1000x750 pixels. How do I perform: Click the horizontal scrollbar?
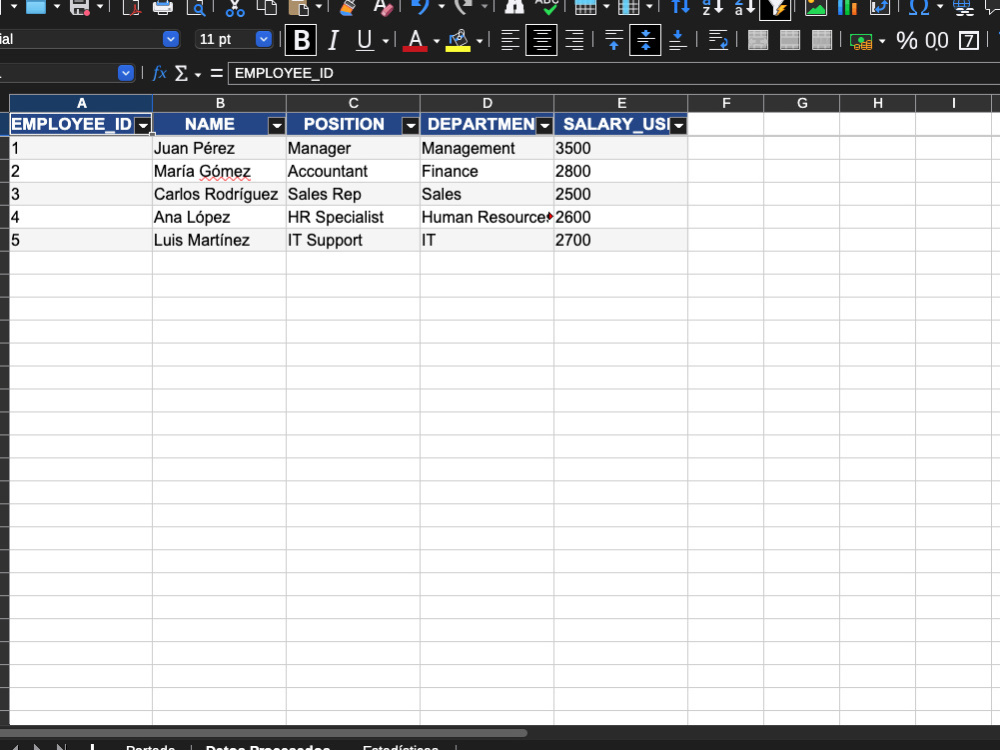pos(264,733)
